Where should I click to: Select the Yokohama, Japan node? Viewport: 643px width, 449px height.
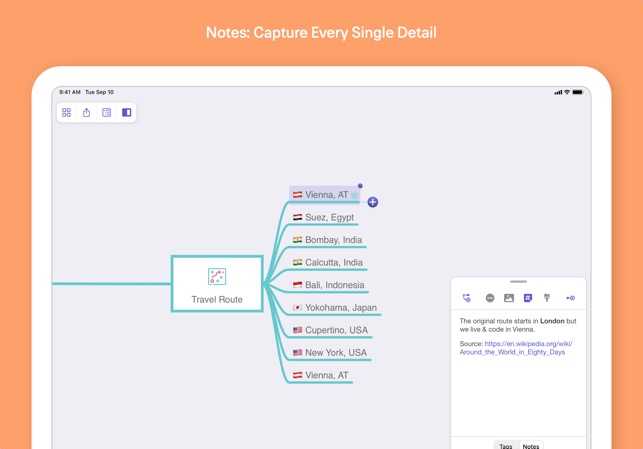tap(335, 308)
